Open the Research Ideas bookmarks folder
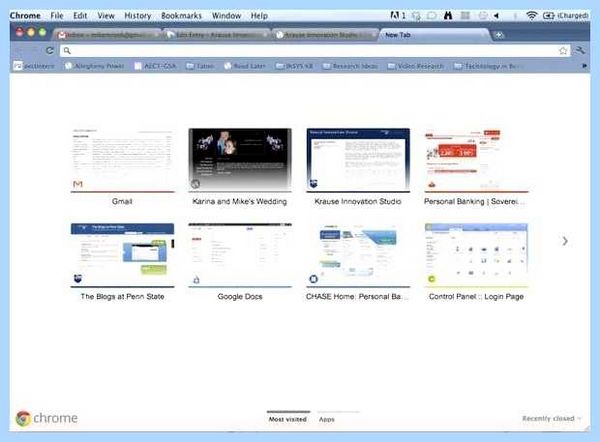The width and height of the screenshot is (600, 442). point(350,66)
